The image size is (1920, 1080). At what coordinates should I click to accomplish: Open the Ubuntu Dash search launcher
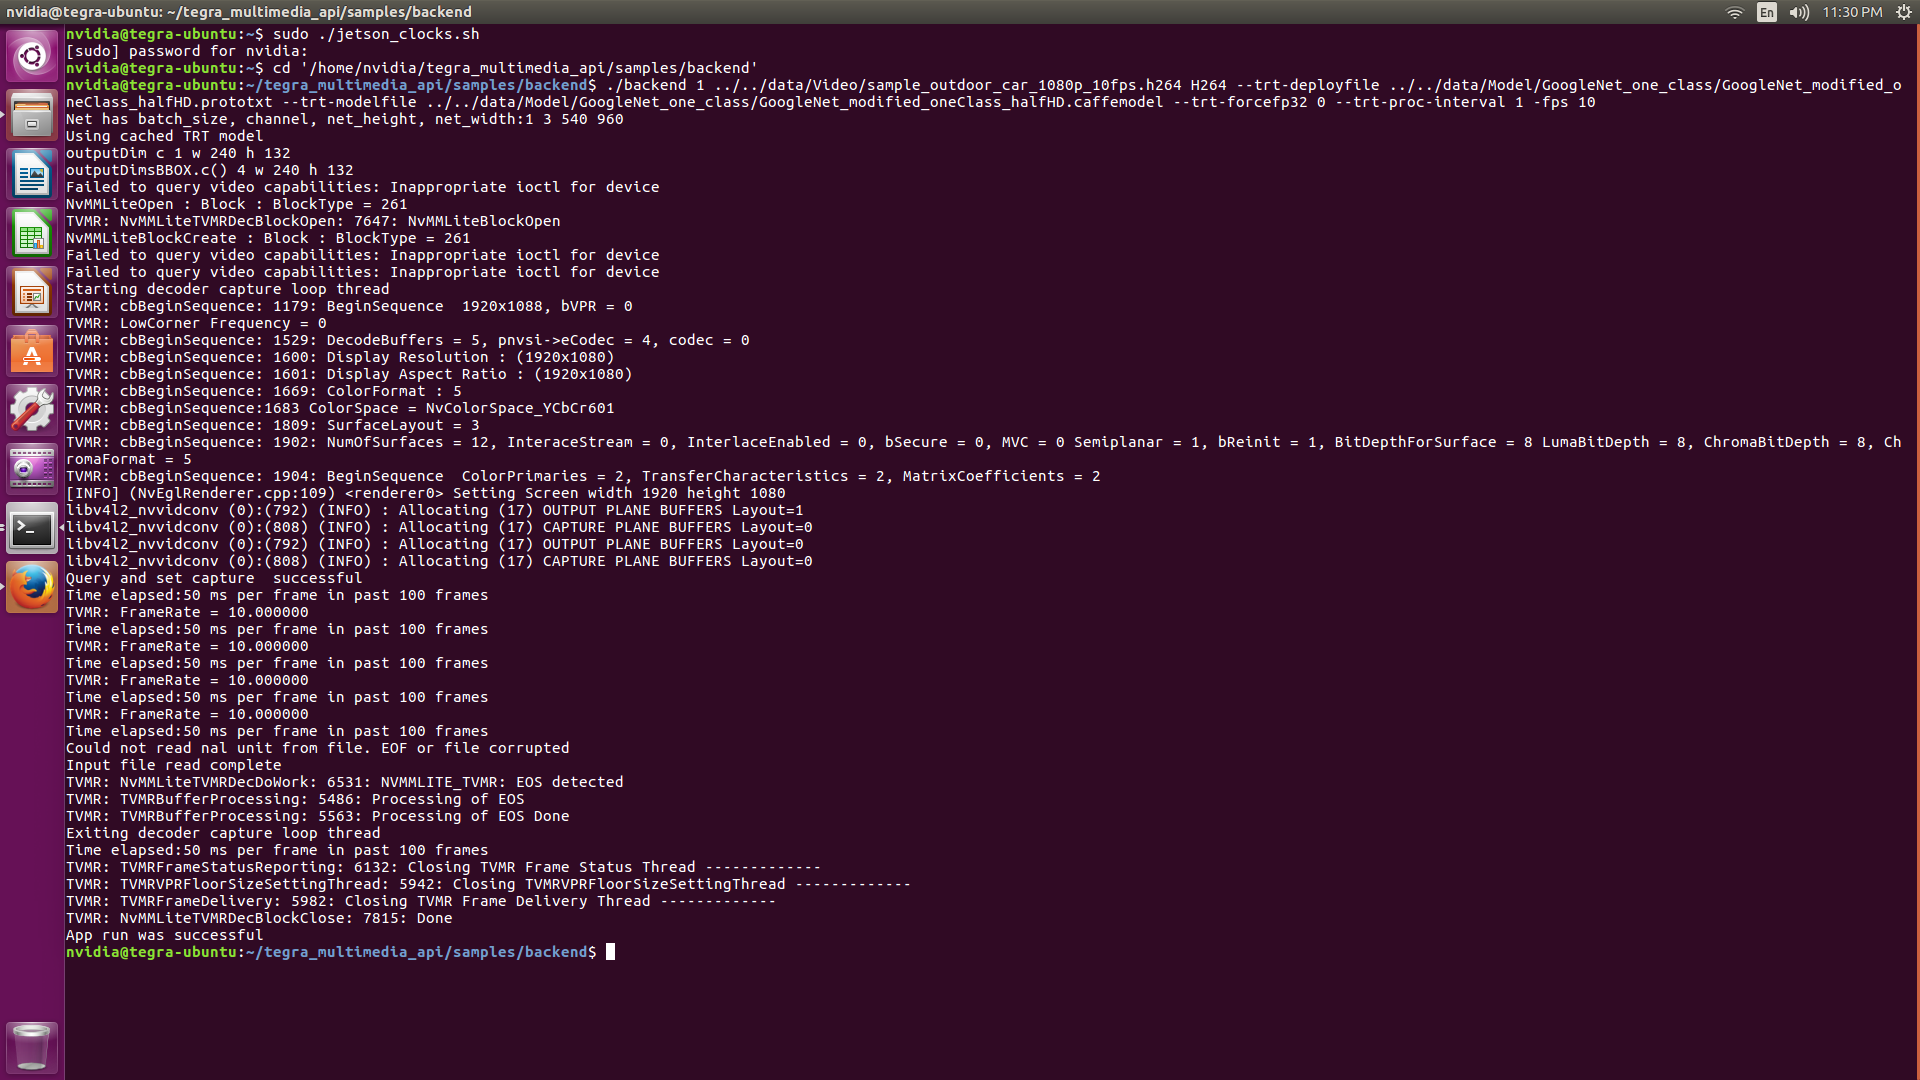(x=32, y=56)
